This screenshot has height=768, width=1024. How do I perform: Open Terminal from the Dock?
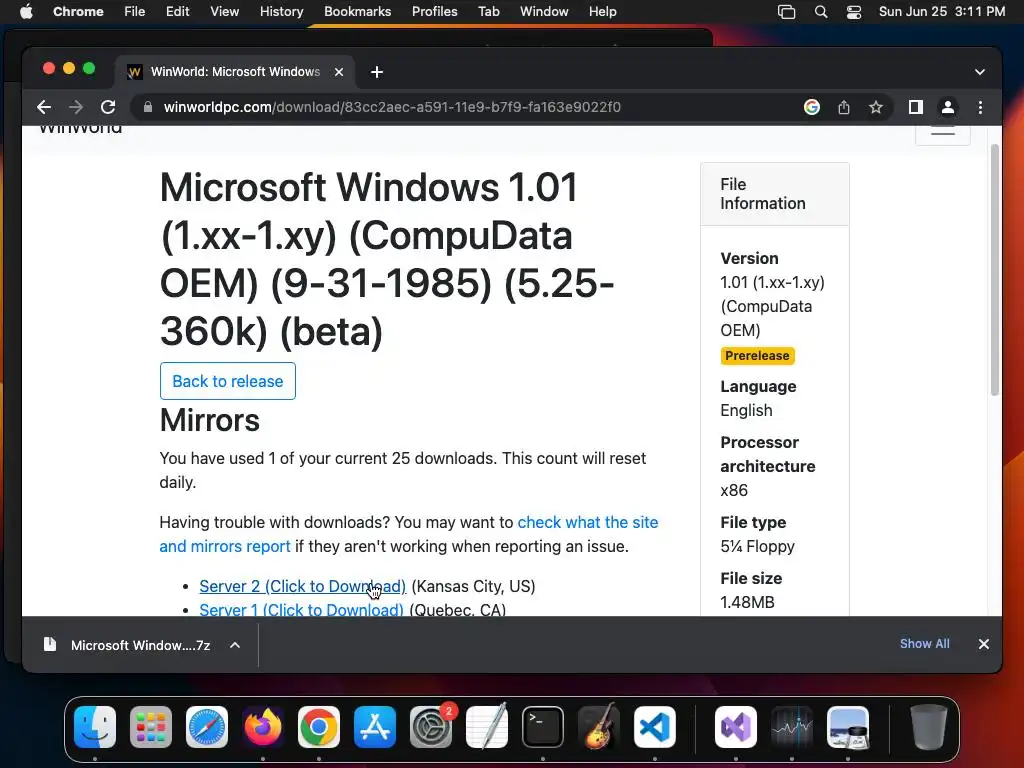543,727
